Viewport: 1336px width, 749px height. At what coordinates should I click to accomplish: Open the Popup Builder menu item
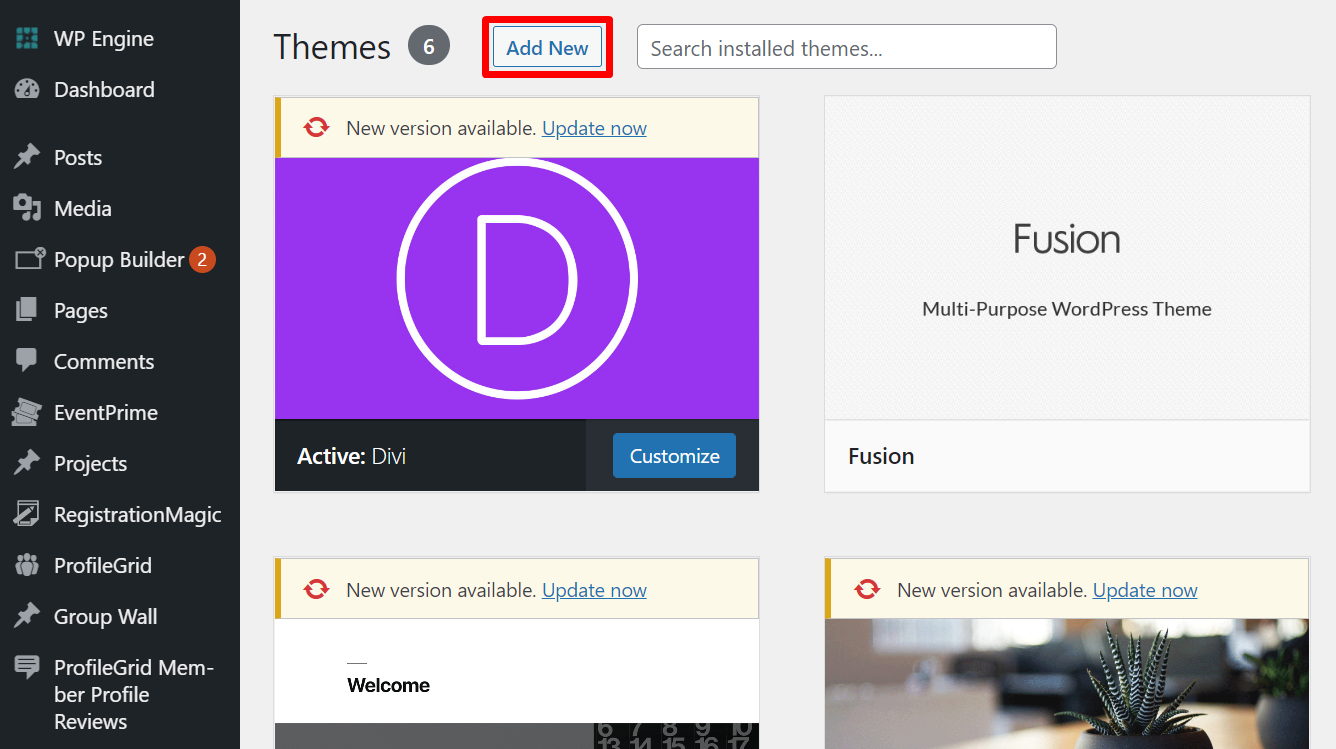120,259
